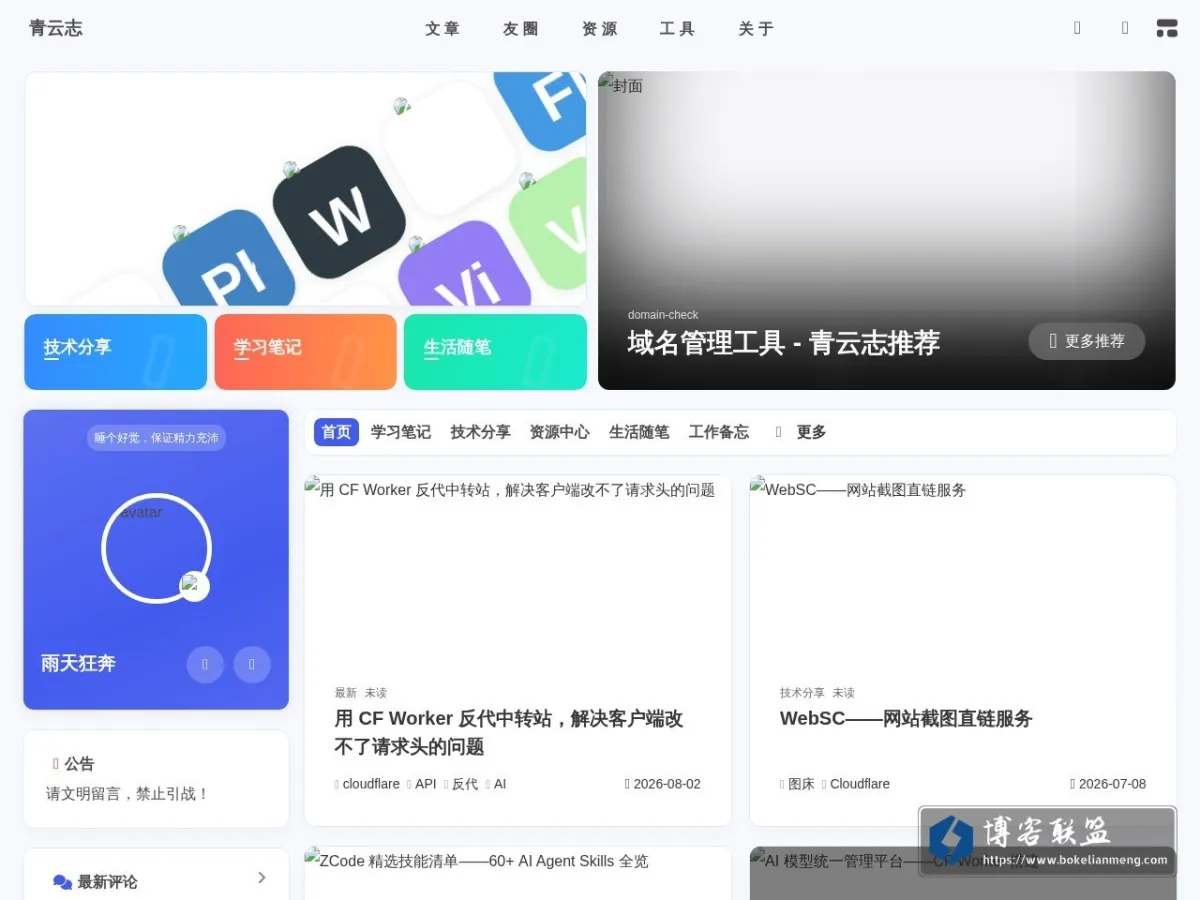The height and width of the screenshot is (900, 1200).
Task: Open the 域名管理工具 - 青云志推荐 featured post
Action: (x=783, y=343)
